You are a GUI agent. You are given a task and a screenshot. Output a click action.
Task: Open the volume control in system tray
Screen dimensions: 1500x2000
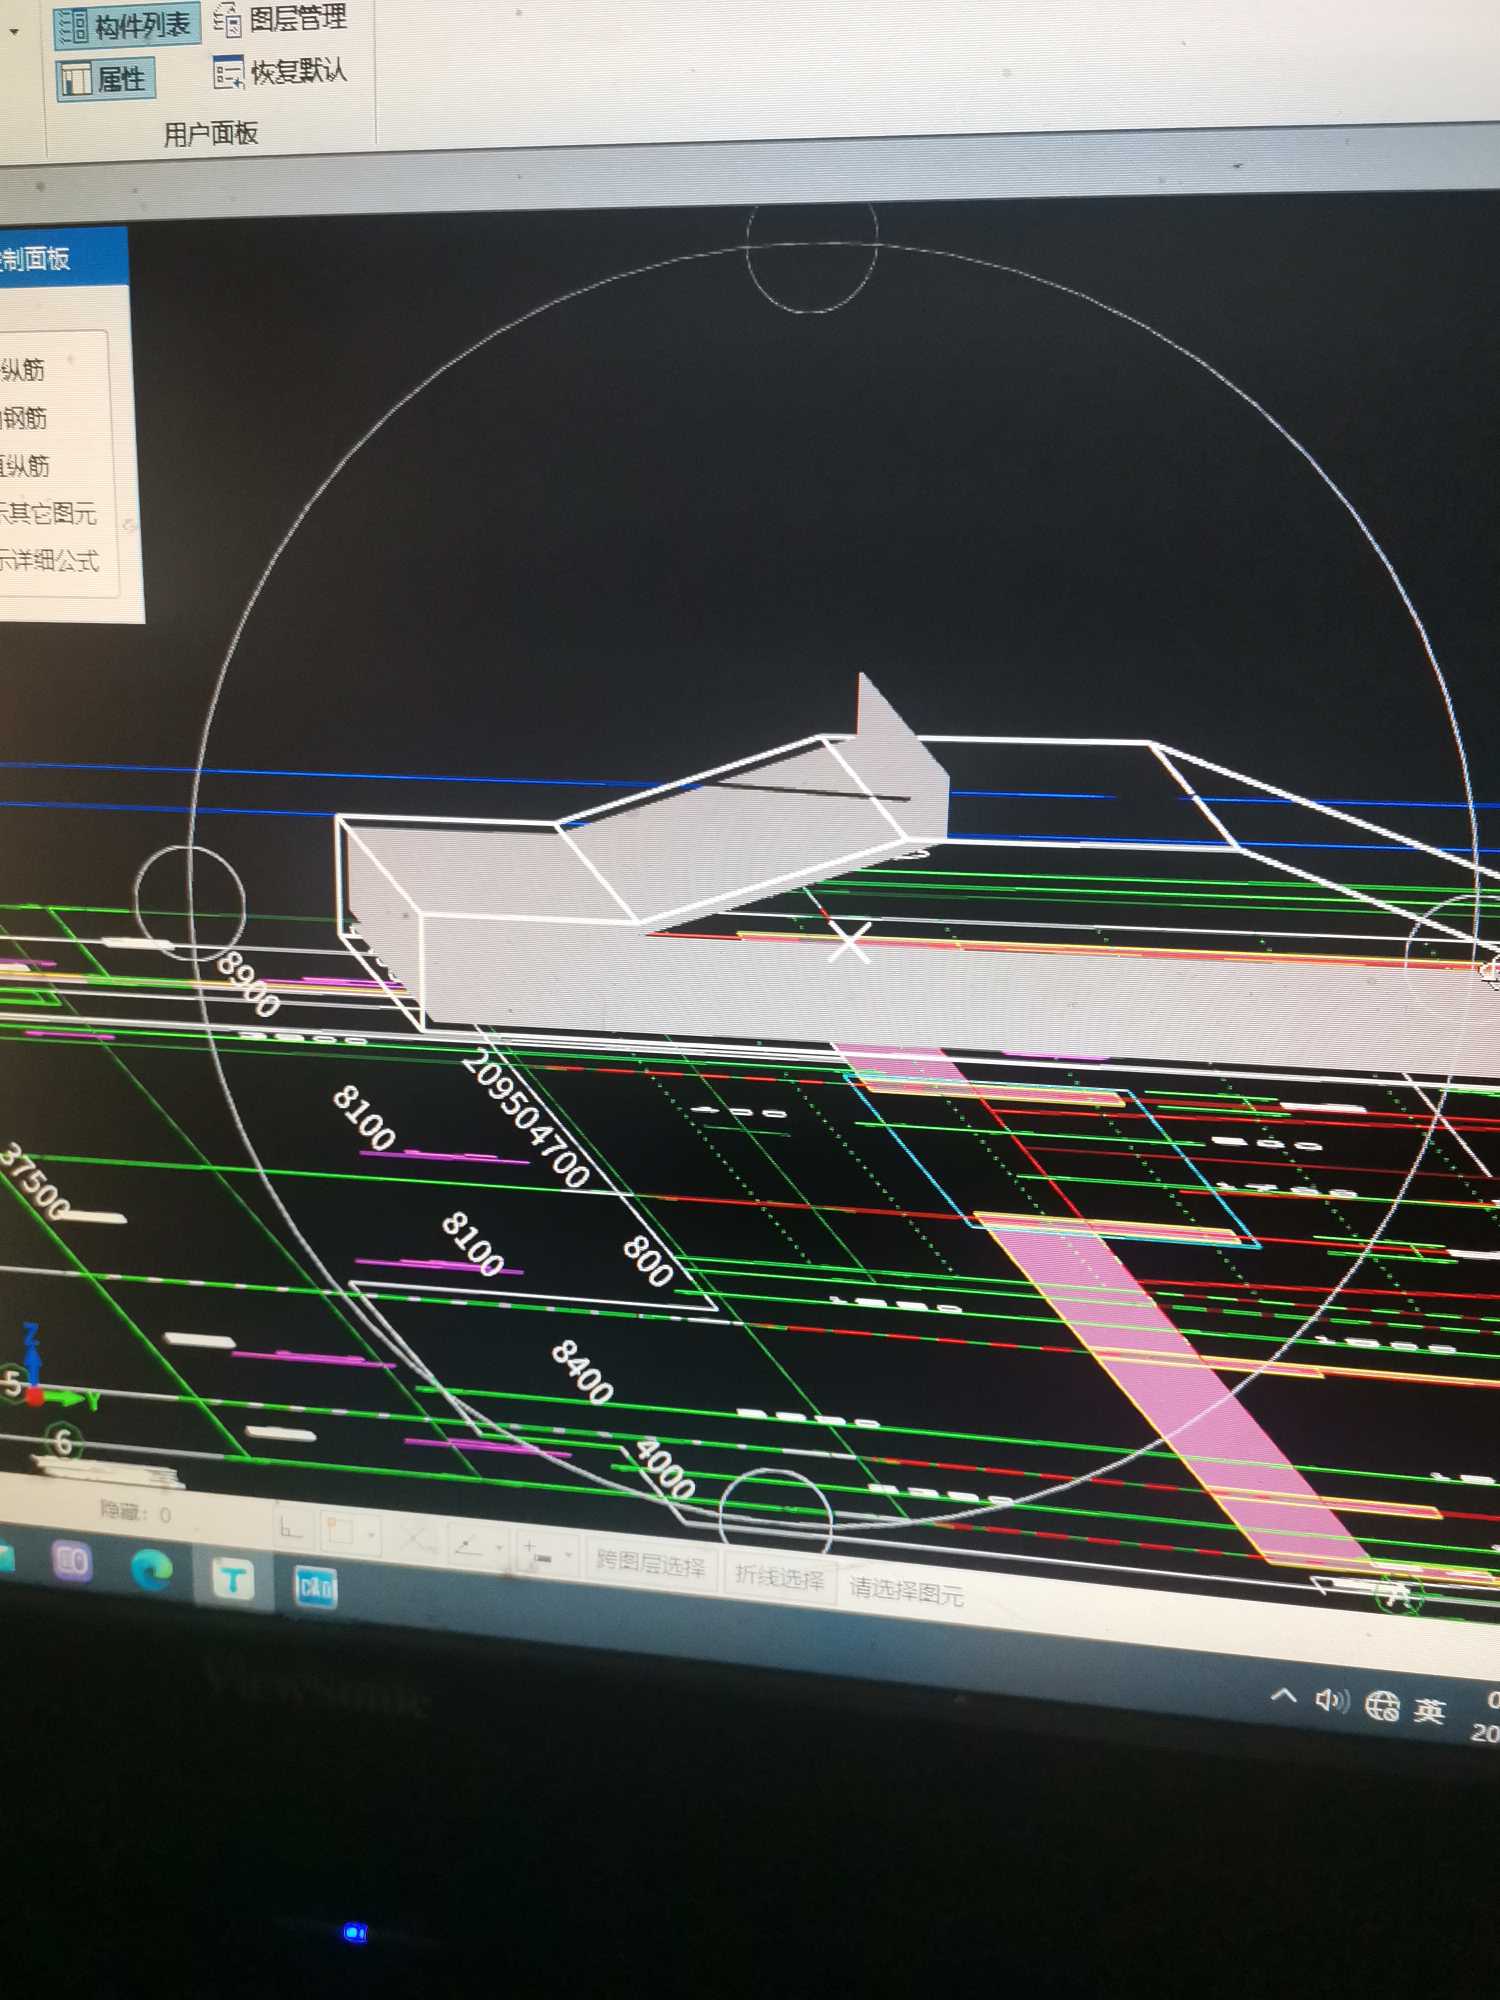tap(1332, 1700)
